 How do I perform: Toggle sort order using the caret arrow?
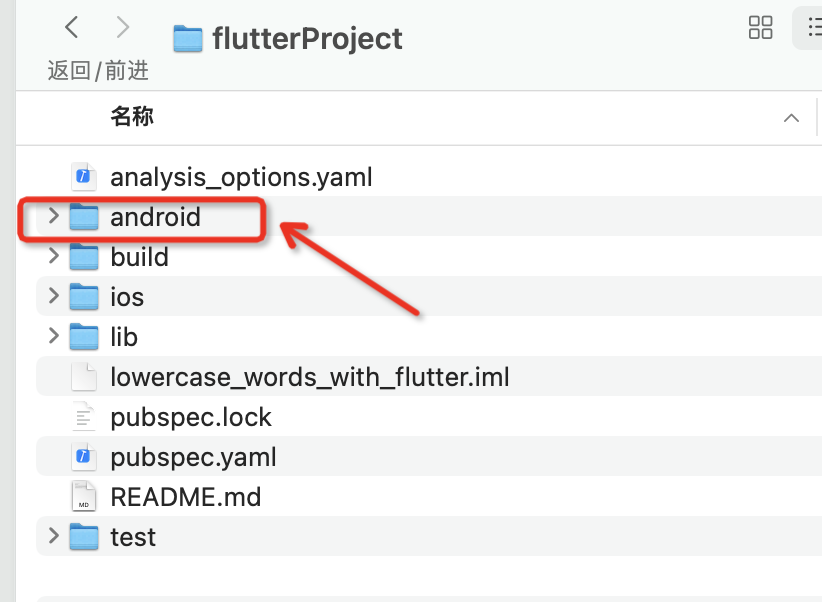[791, 118]
